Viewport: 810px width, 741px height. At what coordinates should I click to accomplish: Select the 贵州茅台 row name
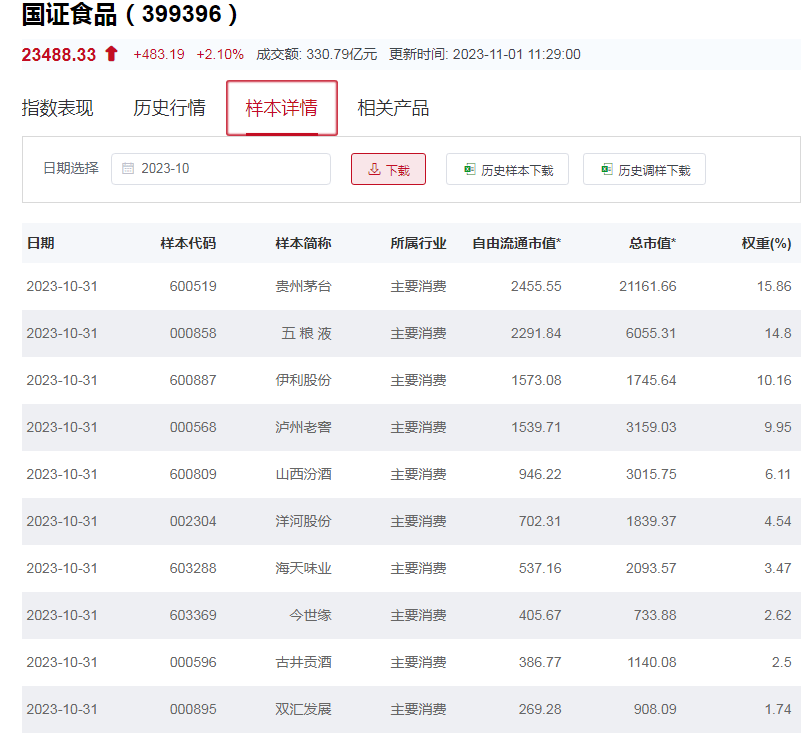[303, 286]
